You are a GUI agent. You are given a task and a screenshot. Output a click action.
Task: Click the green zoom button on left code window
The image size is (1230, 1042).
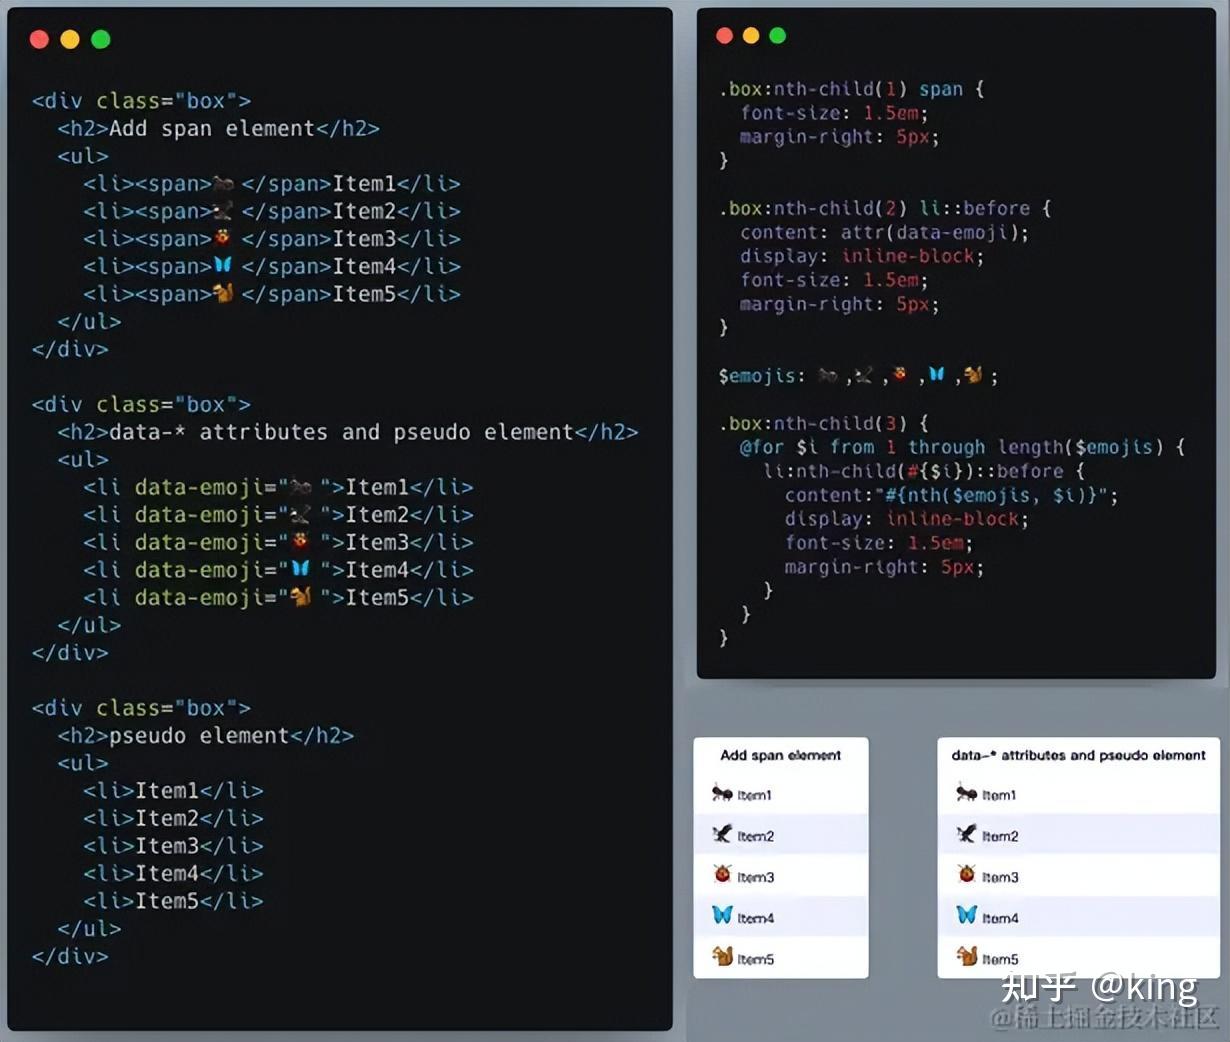tap(100, 39)
